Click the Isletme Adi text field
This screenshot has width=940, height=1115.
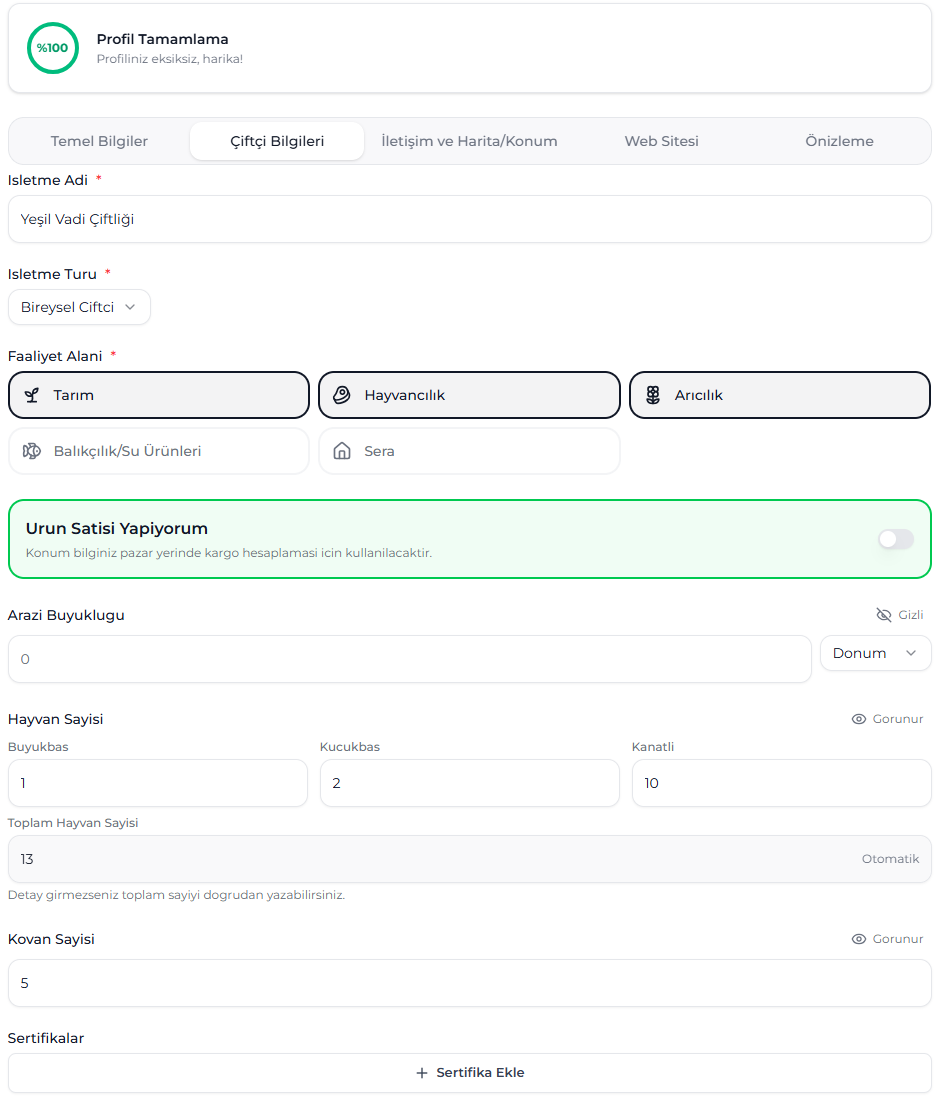[469, 219]
